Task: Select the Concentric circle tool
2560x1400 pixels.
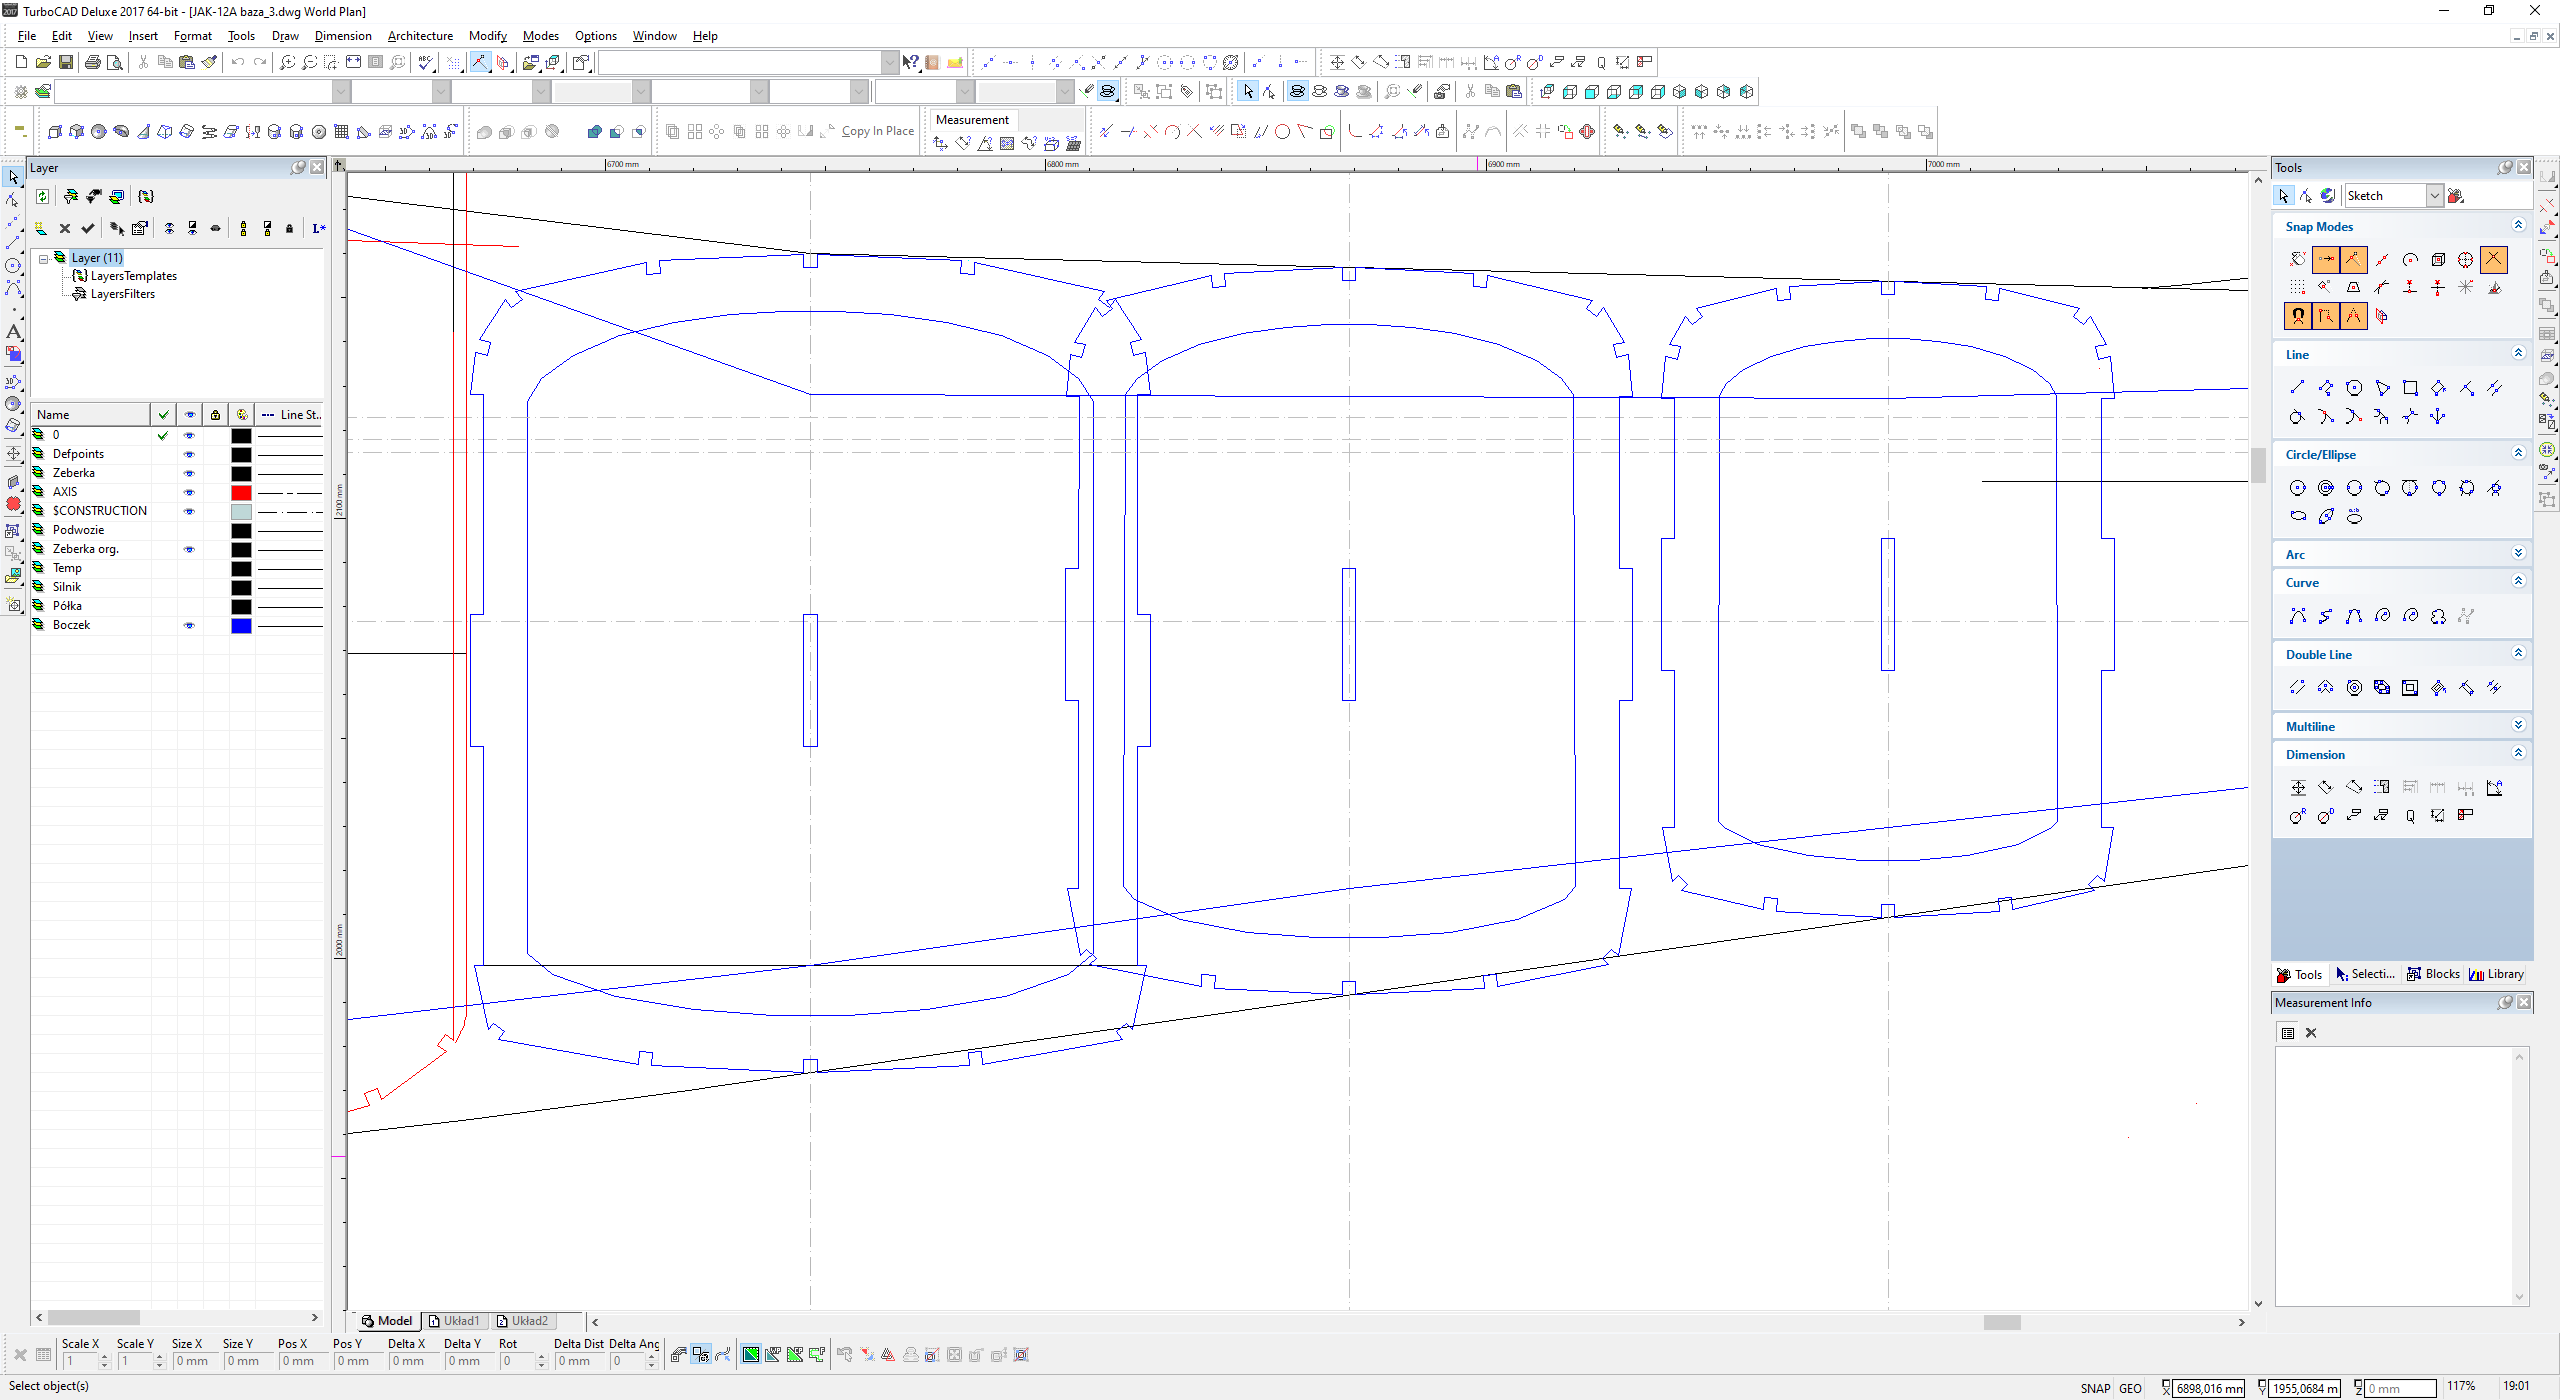Action: (2326, 488)
